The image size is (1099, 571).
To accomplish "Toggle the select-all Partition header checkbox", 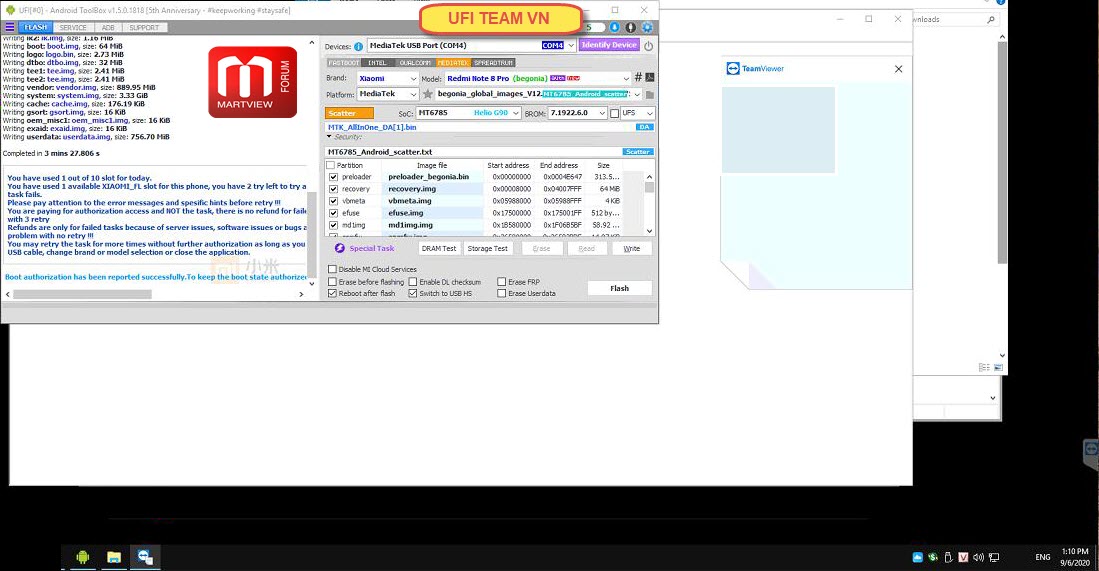I will click(331, 165).
